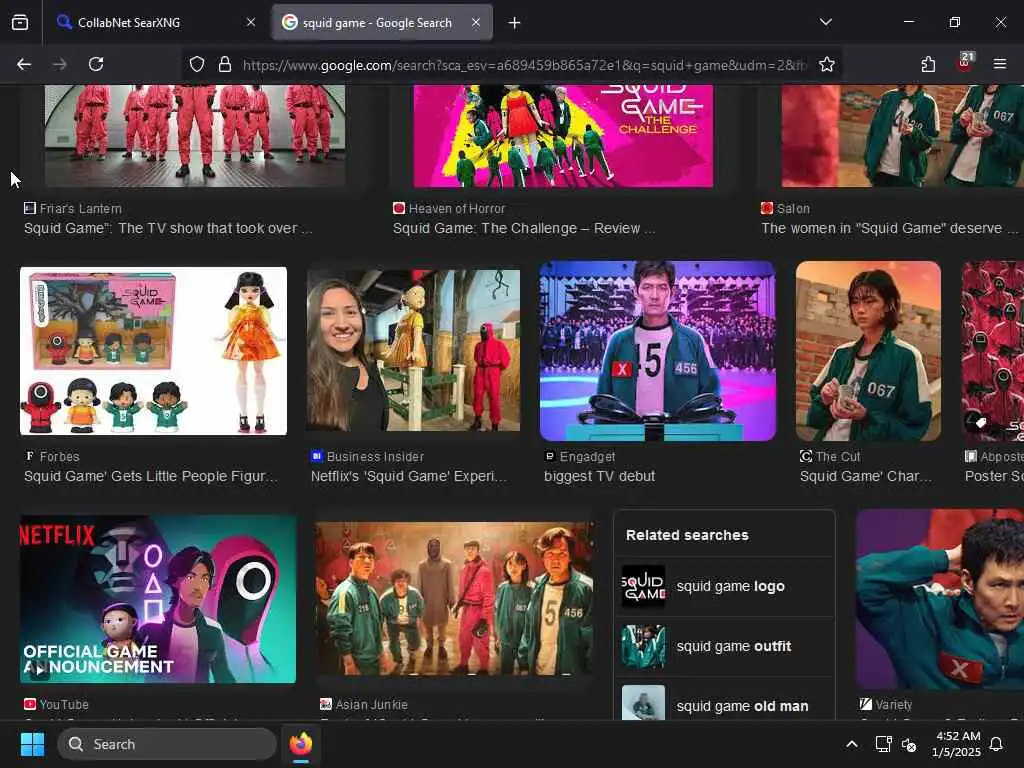Viewport: 1024px width, 768px height.
Task: Open the extensions puzzle icon
Action: pos(928,64)
